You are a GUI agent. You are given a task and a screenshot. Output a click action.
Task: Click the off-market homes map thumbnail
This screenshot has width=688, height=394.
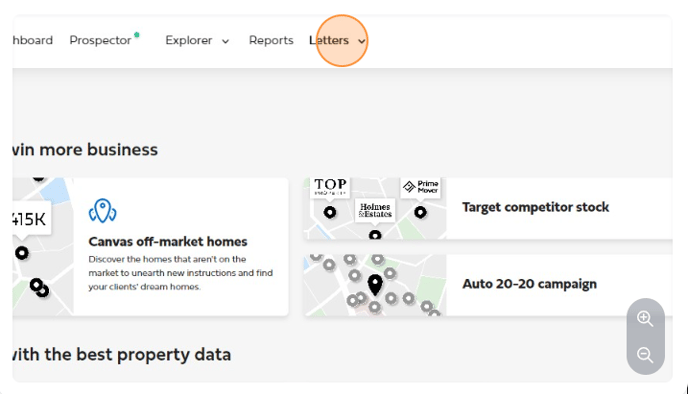(43, 247)
